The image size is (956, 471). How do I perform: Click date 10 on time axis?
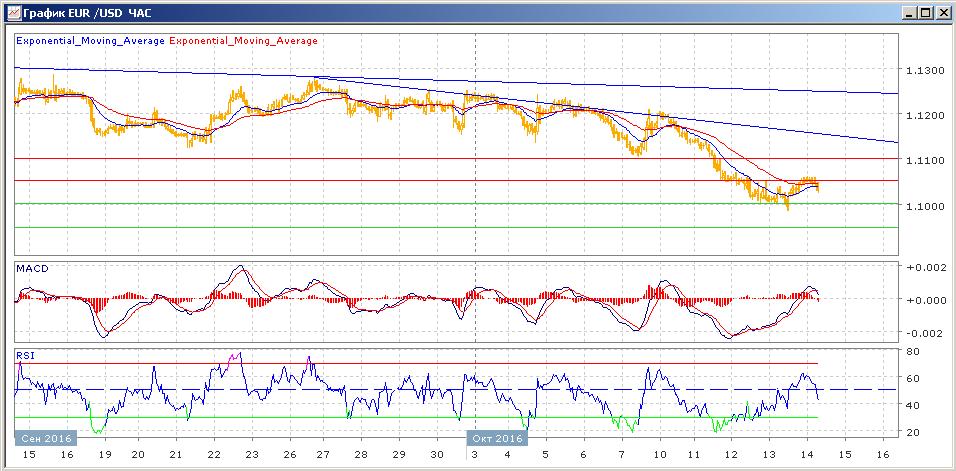[x=660, y=455]
